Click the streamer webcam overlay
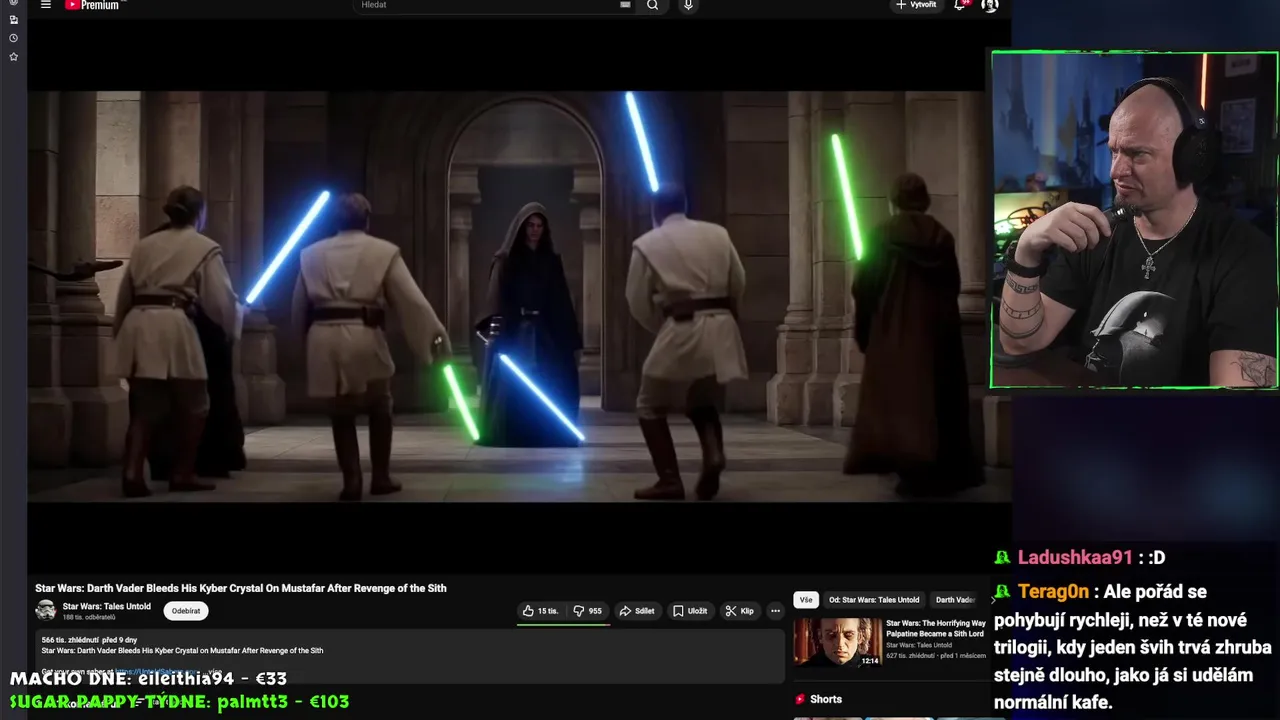This screenshot has width=1280, height=720. click(x=1135, y=220)
